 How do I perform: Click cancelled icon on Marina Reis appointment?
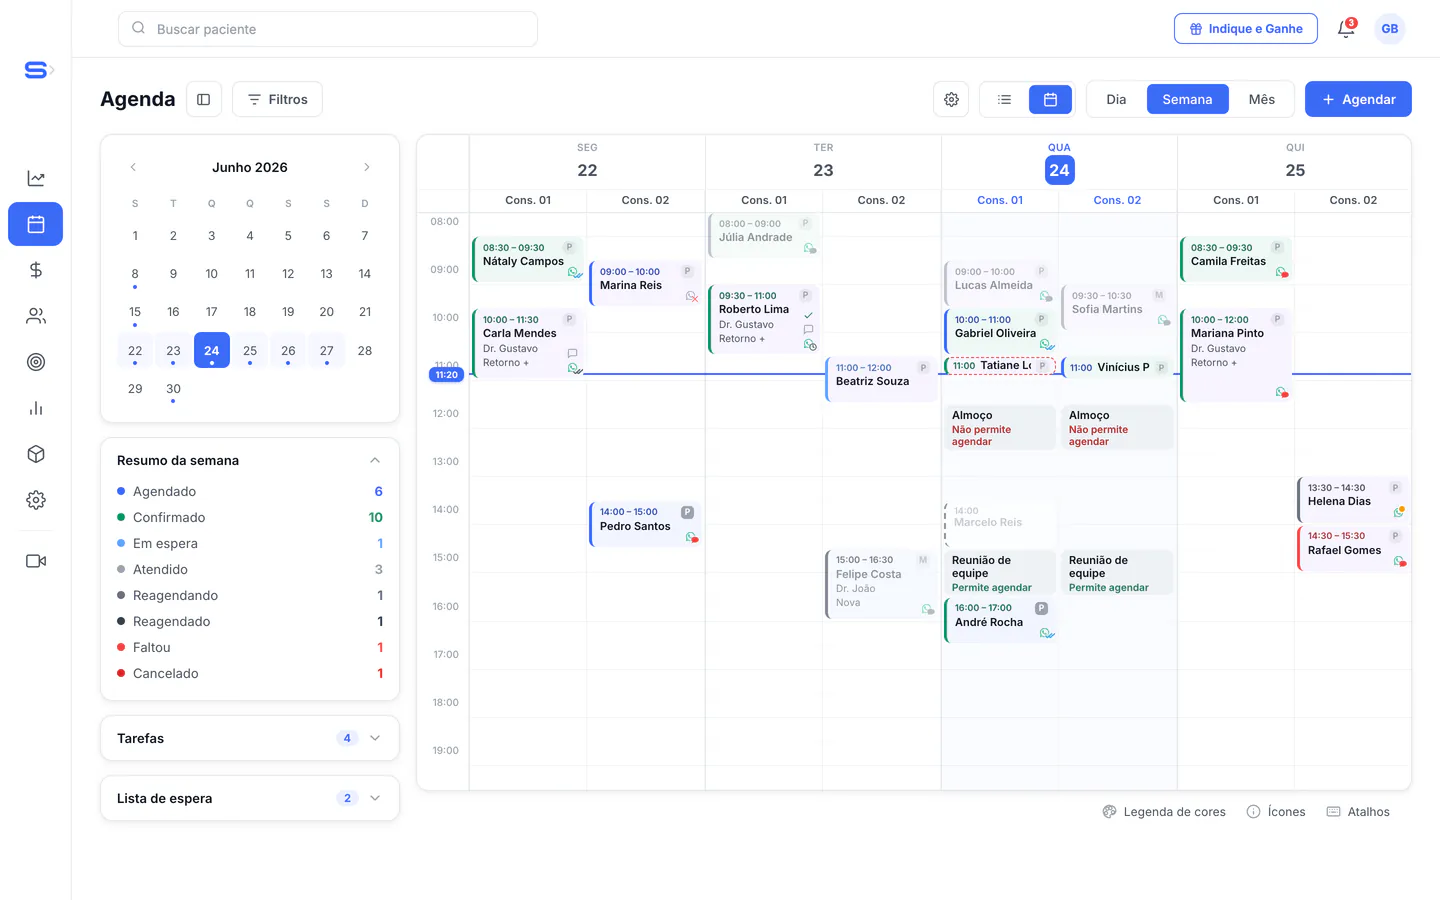(x=691, y=296)
